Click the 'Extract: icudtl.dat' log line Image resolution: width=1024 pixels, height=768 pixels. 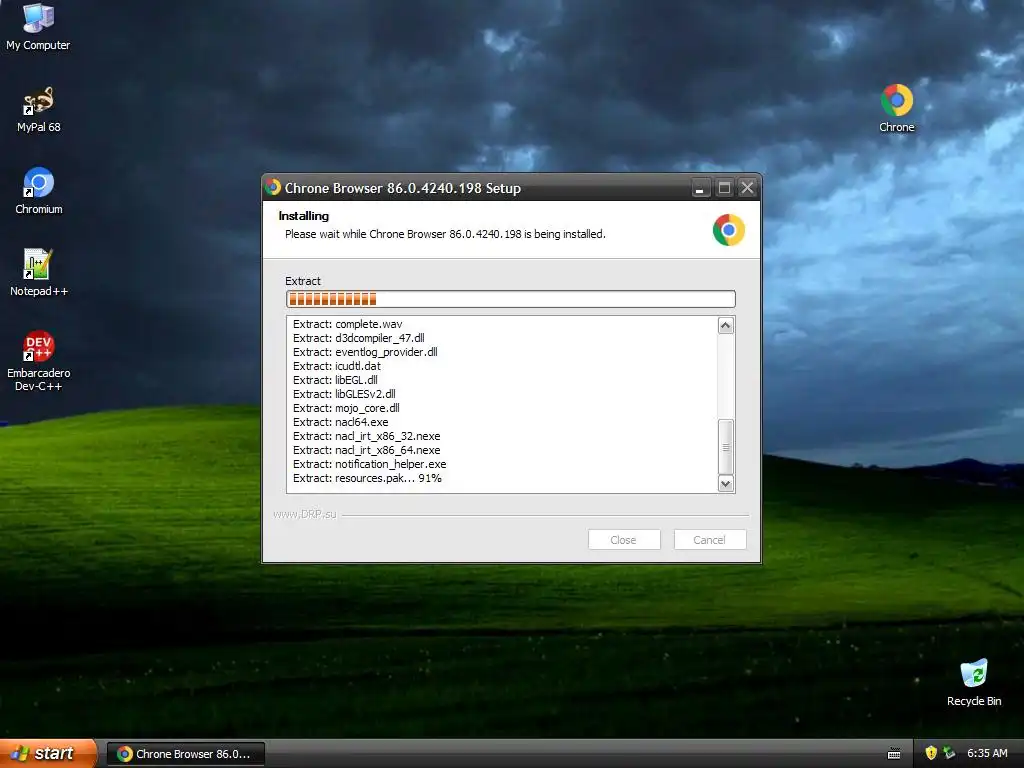(x=336, y=366)
